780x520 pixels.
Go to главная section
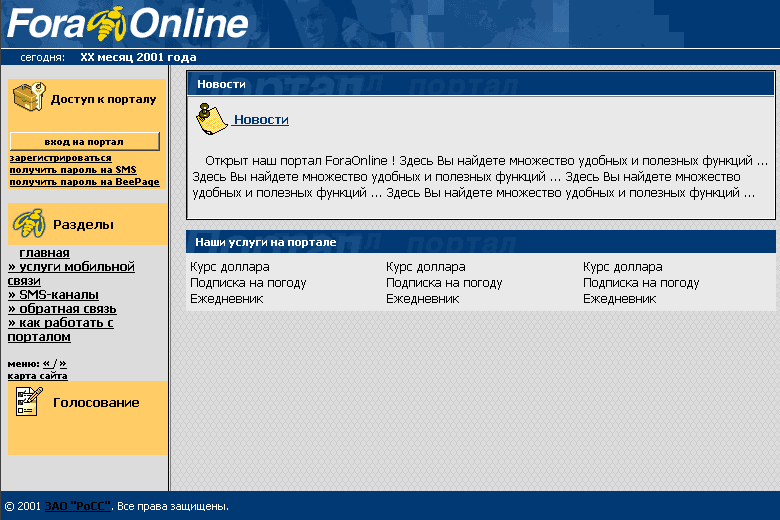[44, 253]
